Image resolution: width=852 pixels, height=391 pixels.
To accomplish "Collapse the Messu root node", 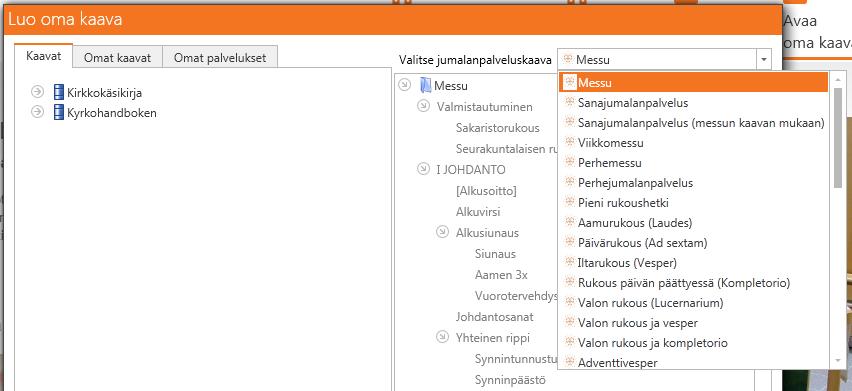I will point(404,85).
